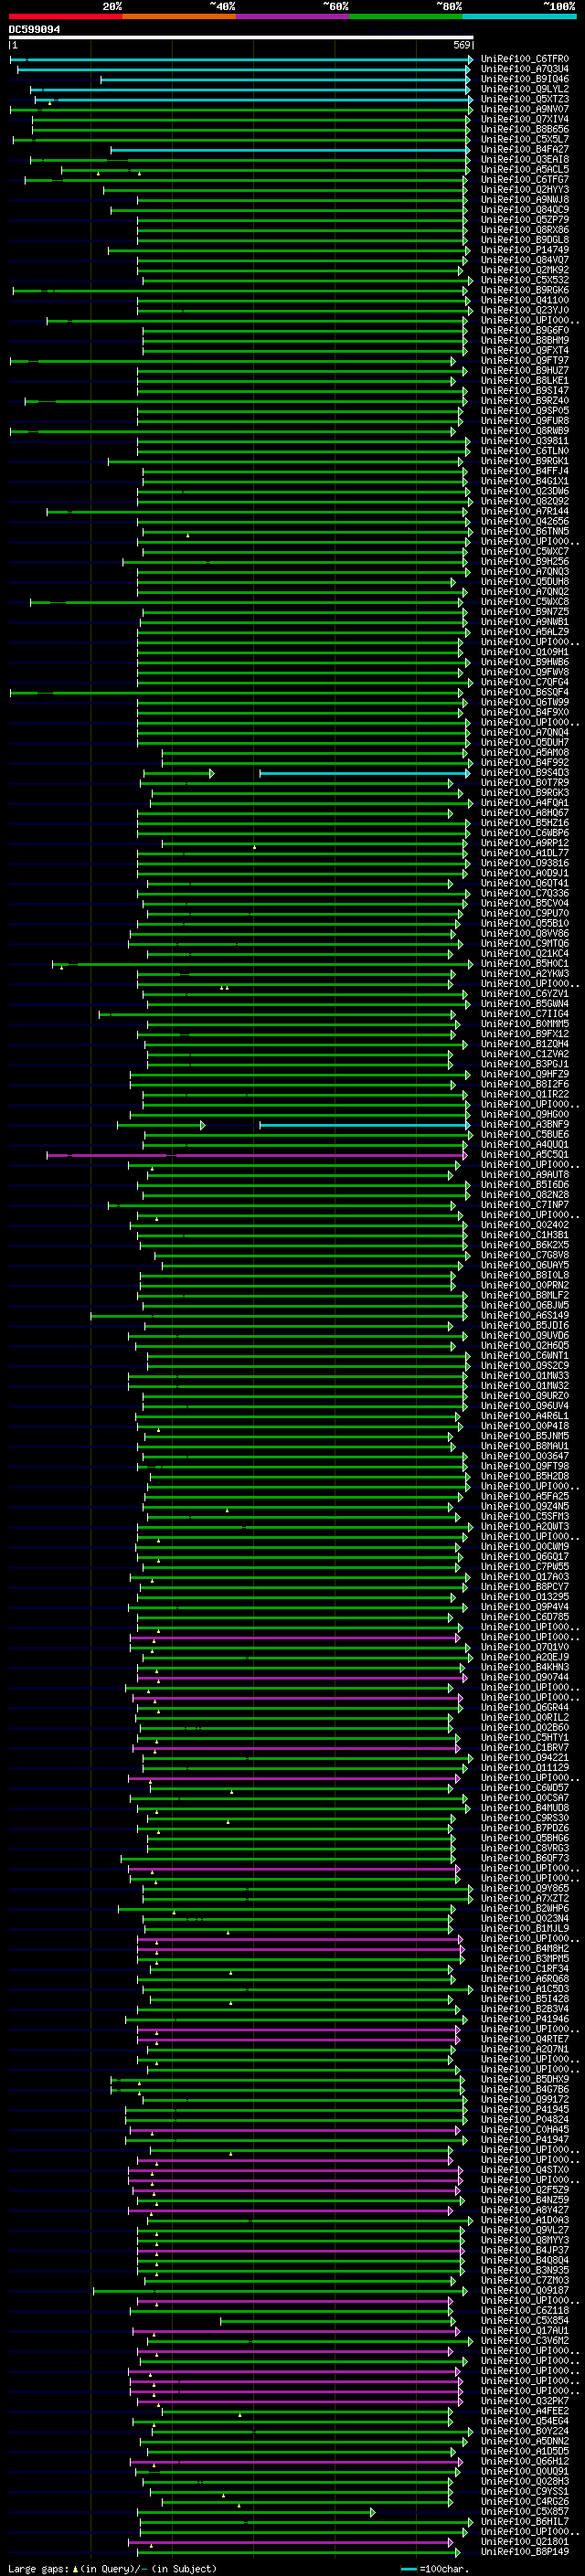Click the short green bar for UniRef100_C5X857
The image size is (585, 2576).
(256, 2512)
